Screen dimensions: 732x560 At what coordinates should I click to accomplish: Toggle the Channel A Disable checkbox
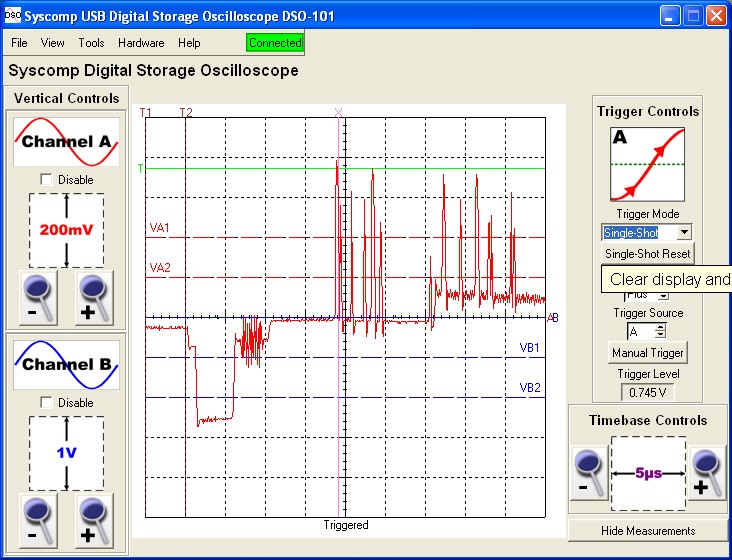point(45,180)
